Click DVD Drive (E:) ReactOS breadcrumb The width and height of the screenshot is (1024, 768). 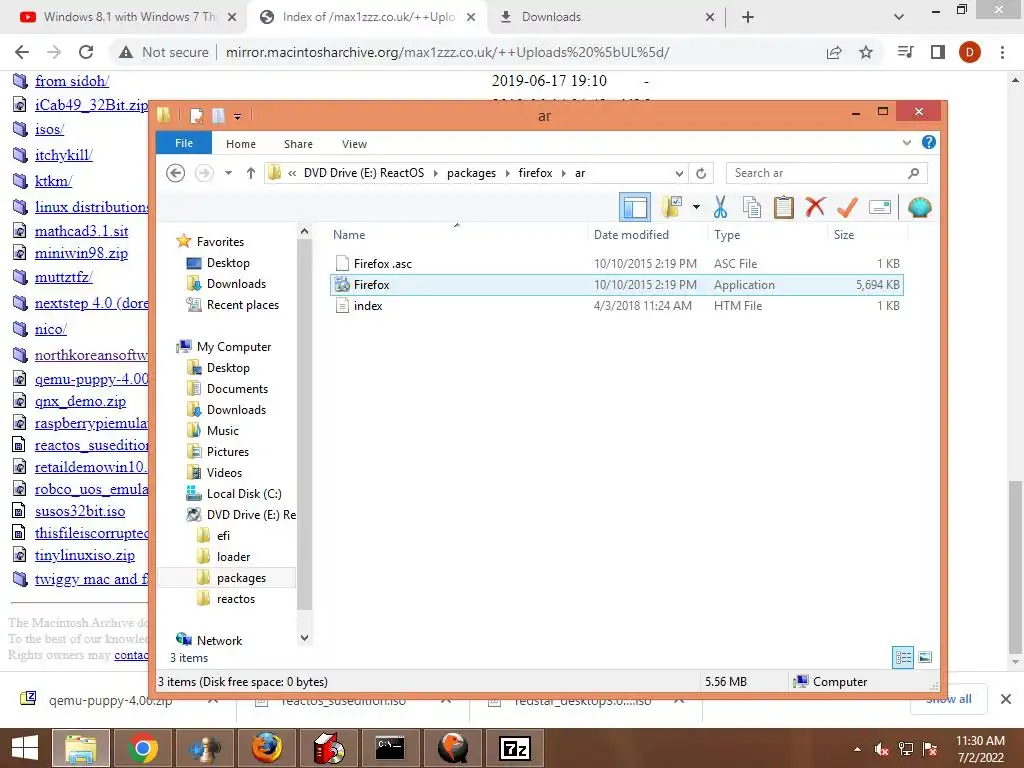coord(364,173)
